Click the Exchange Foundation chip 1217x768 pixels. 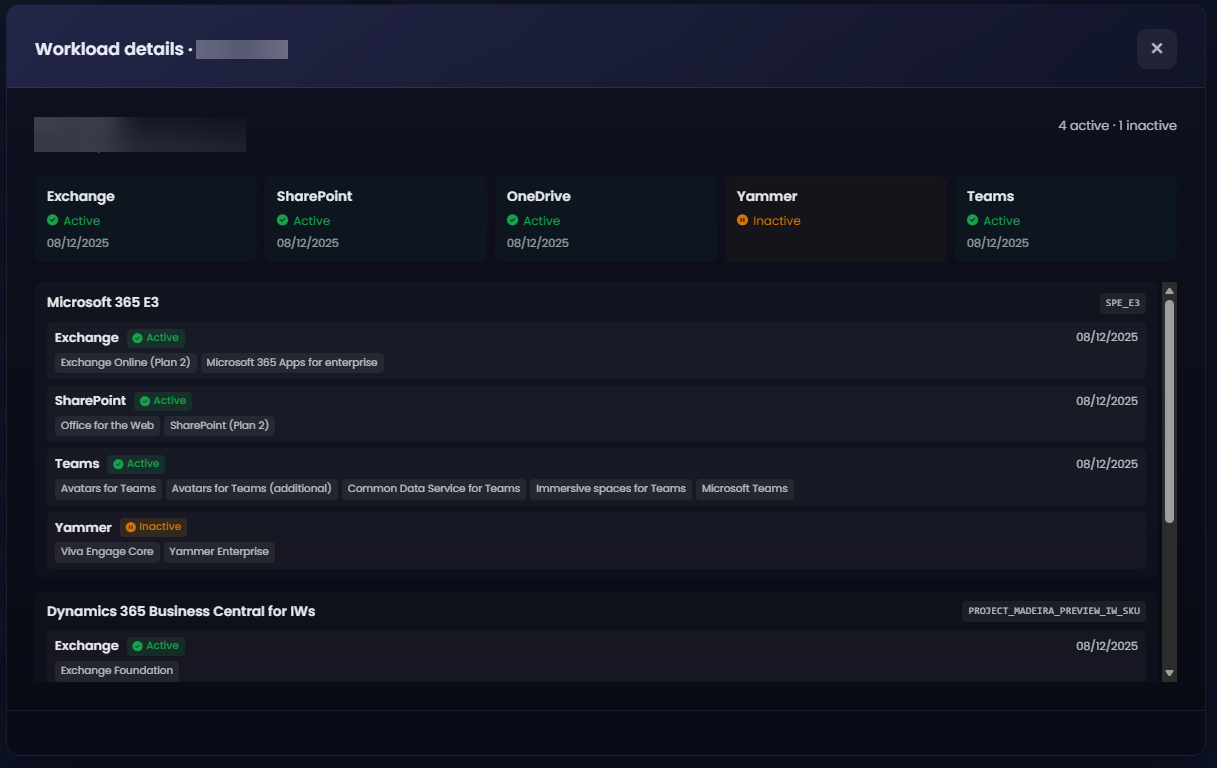point(117,670)
